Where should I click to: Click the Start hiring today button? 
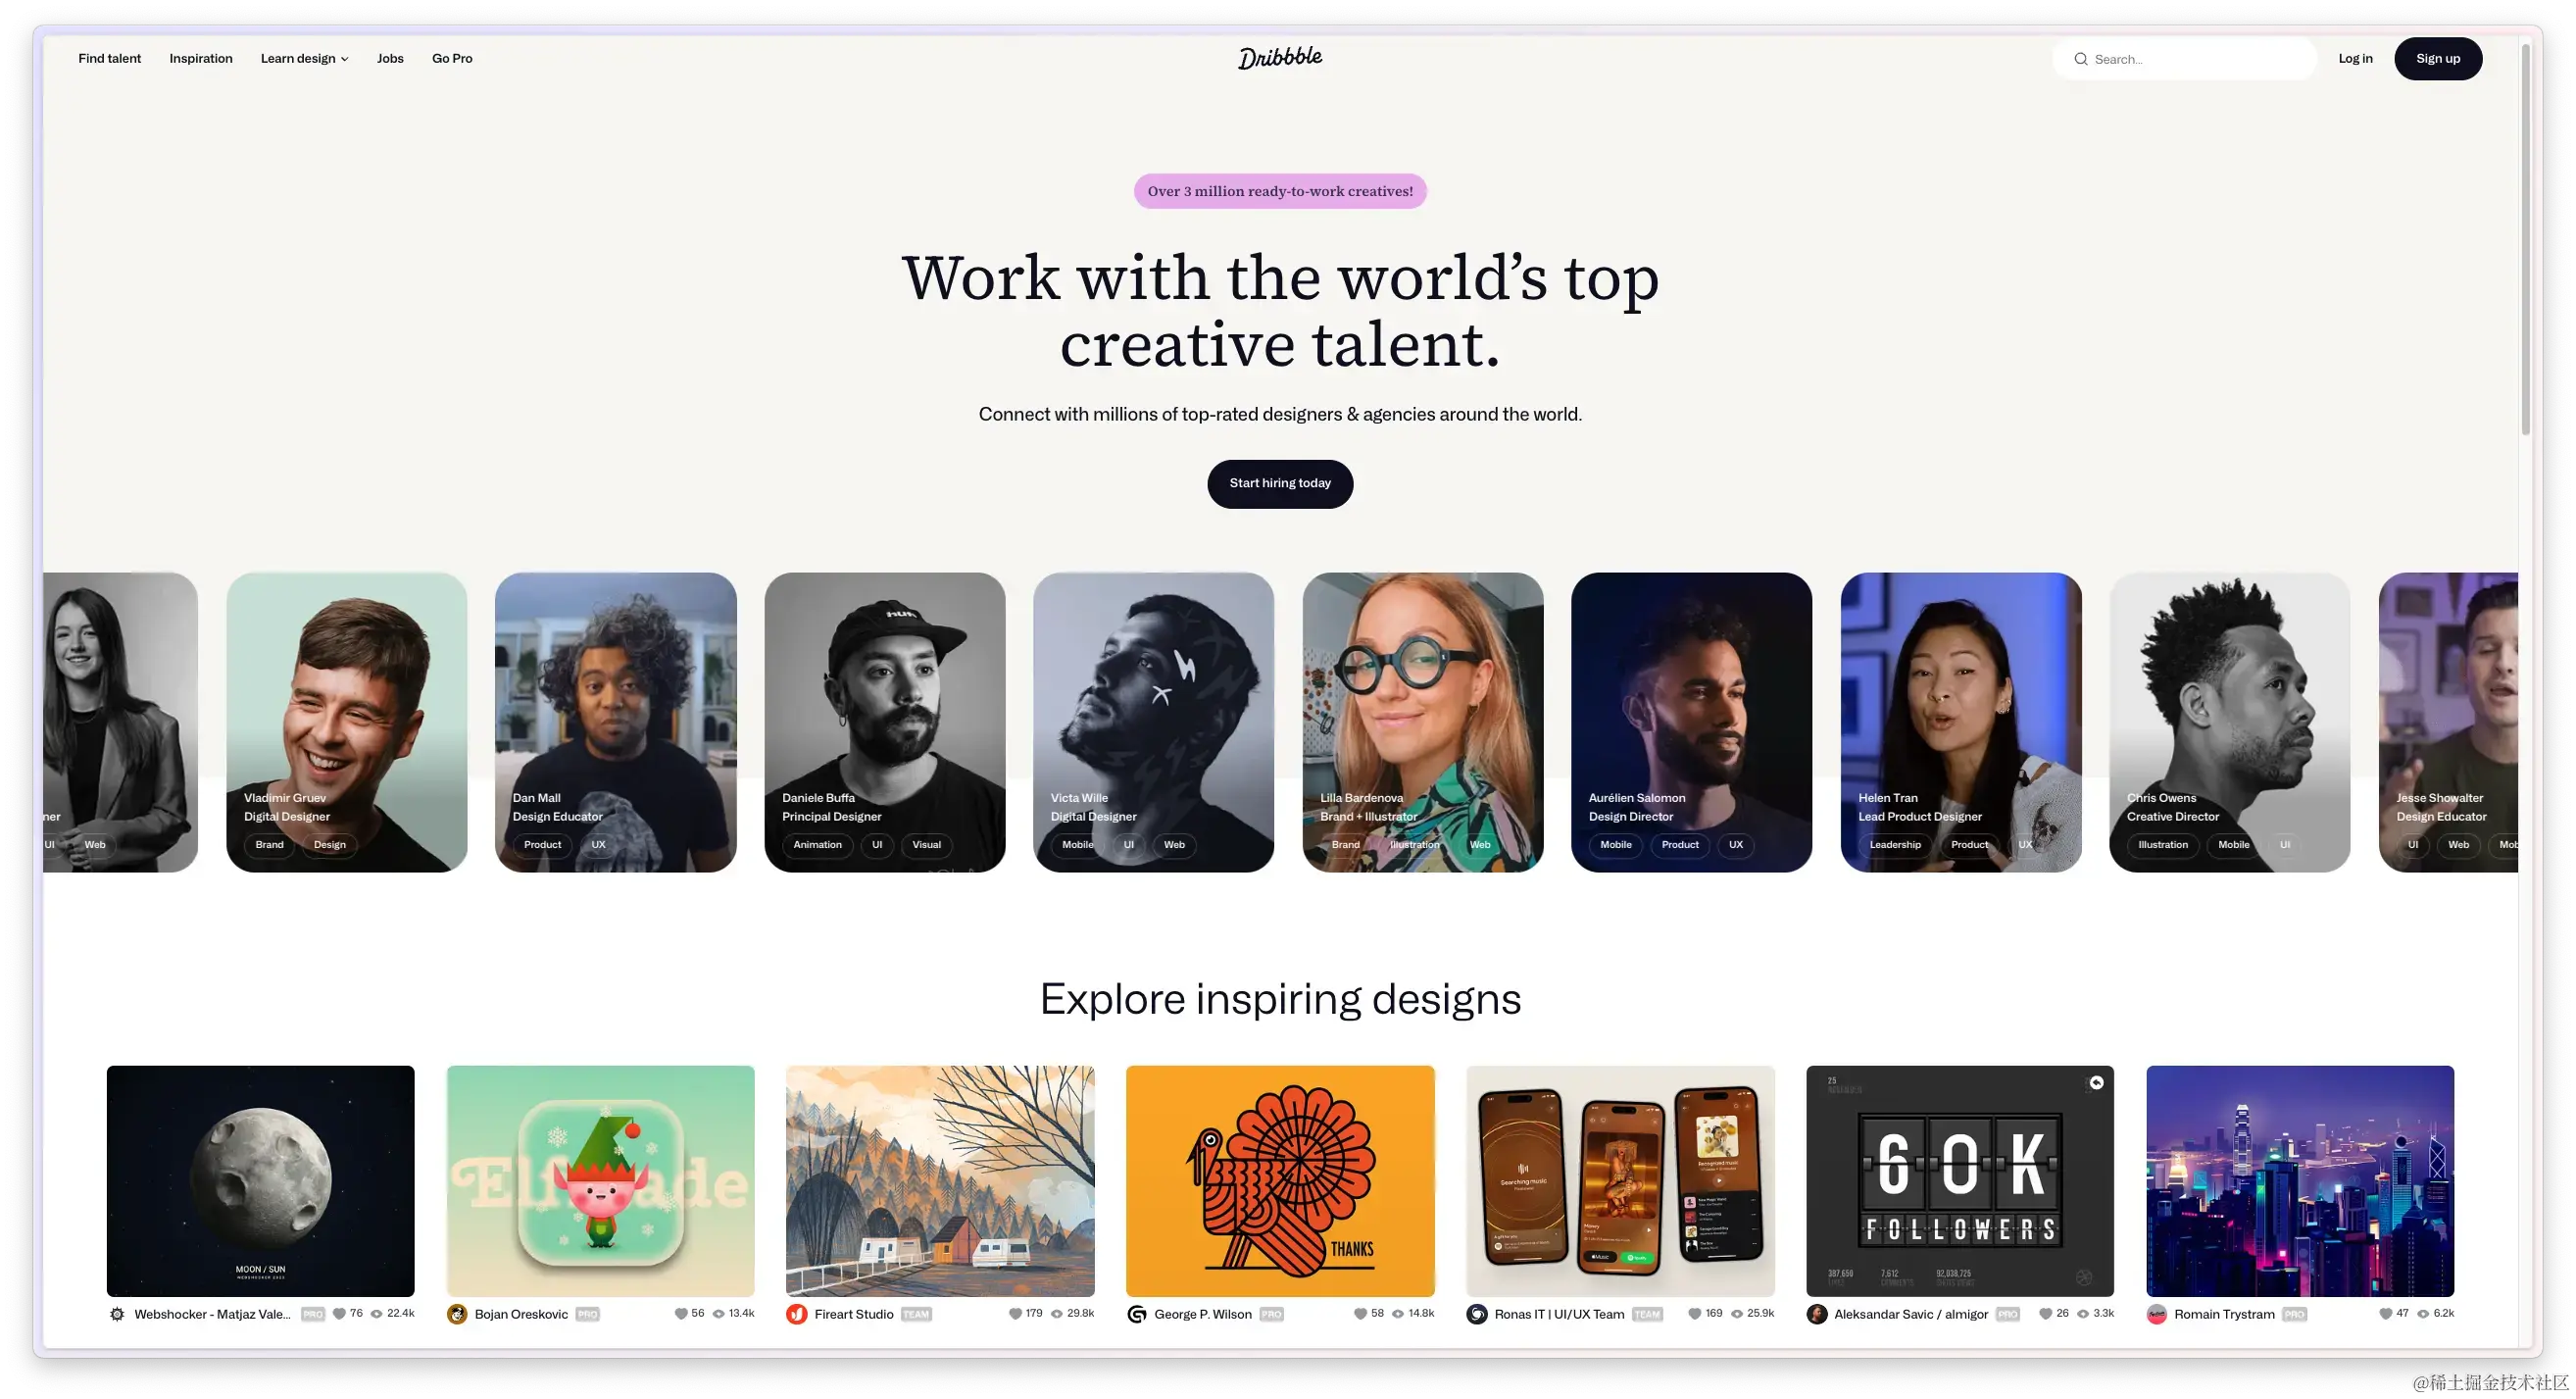(1280, 484)
